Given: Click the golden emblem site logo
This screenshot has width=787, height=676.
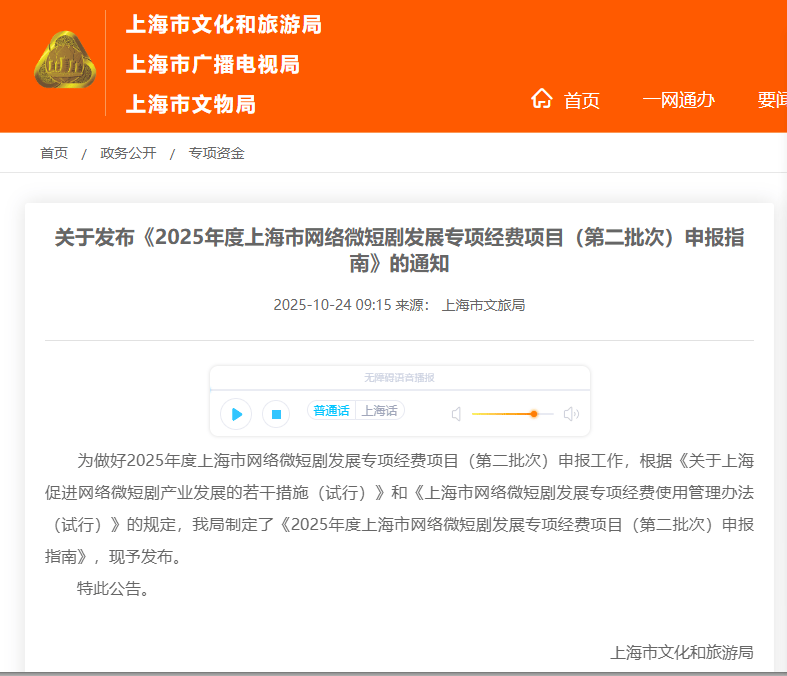Looking at the screenshot, I should click(x=64, y=60).
